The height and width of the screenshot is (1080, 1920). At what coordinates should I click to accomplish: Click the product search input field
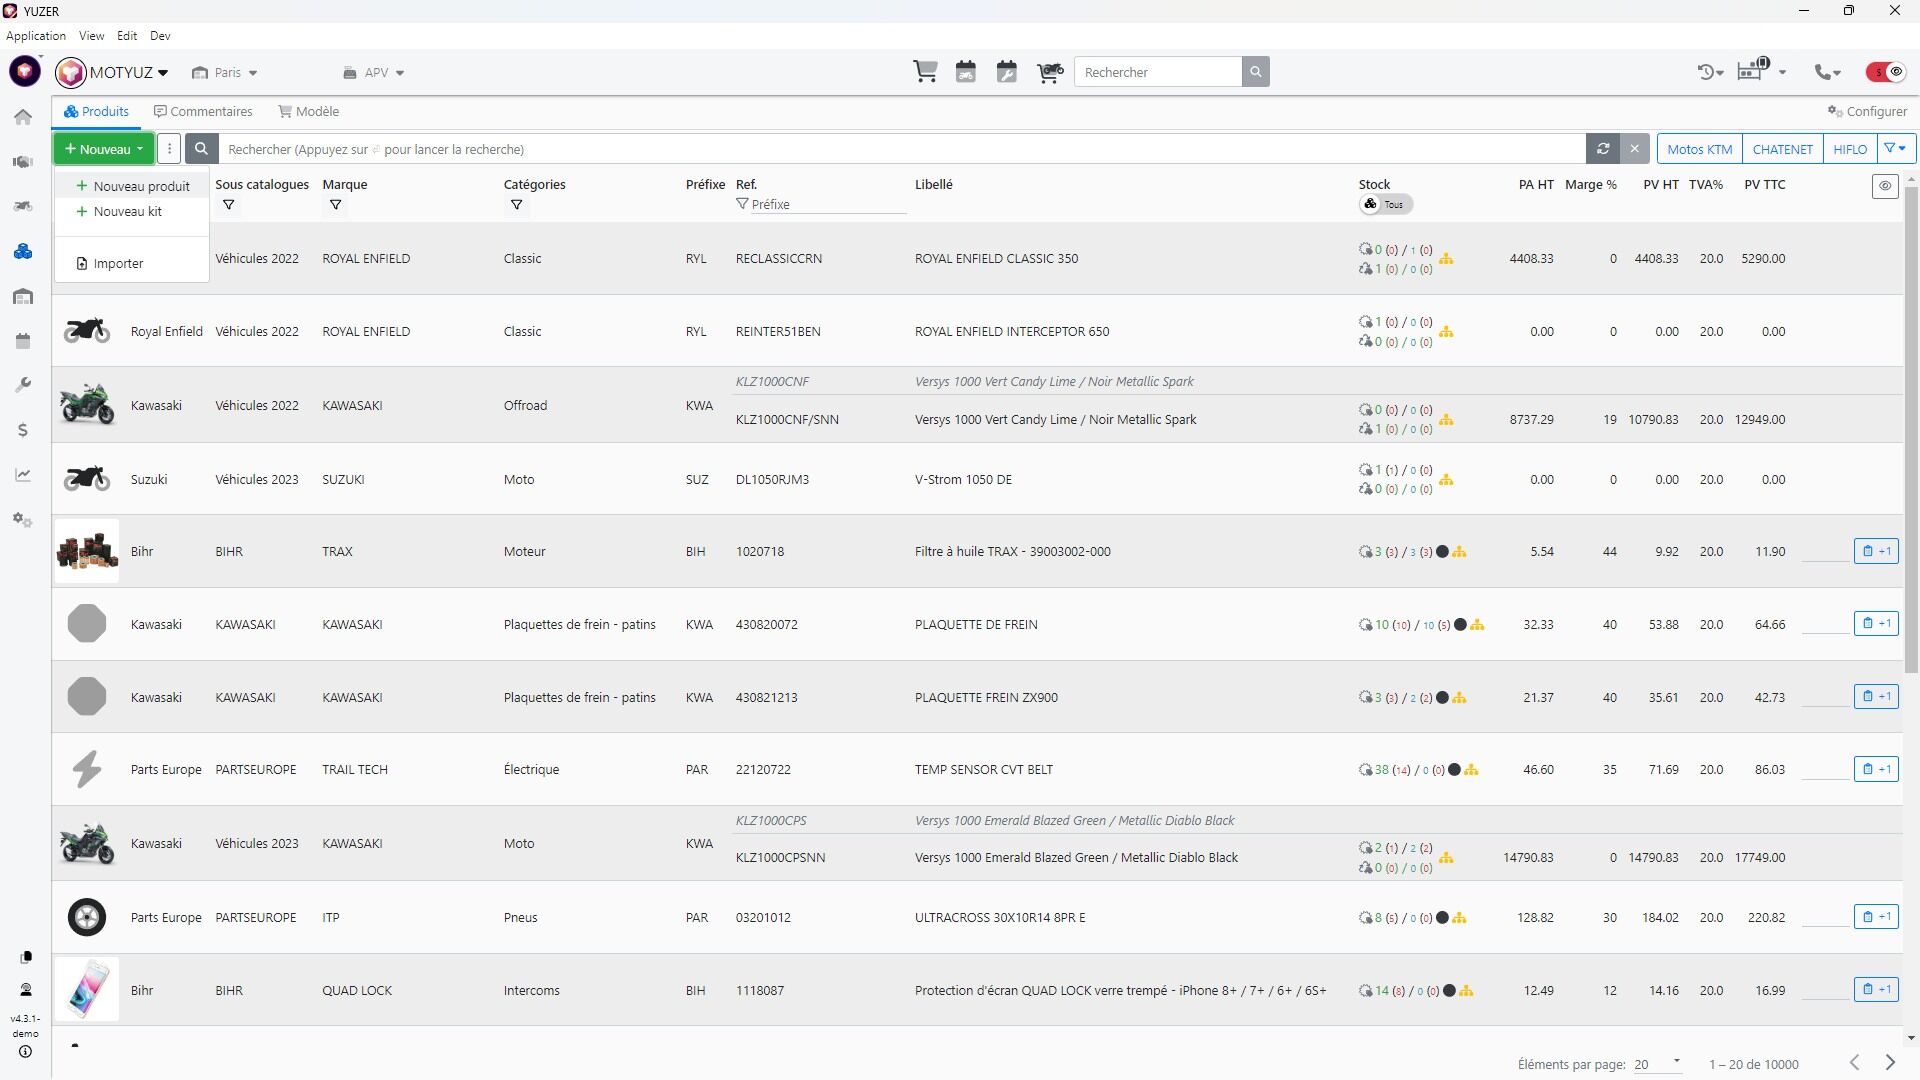pyautogui.click(x=900, y=149)
